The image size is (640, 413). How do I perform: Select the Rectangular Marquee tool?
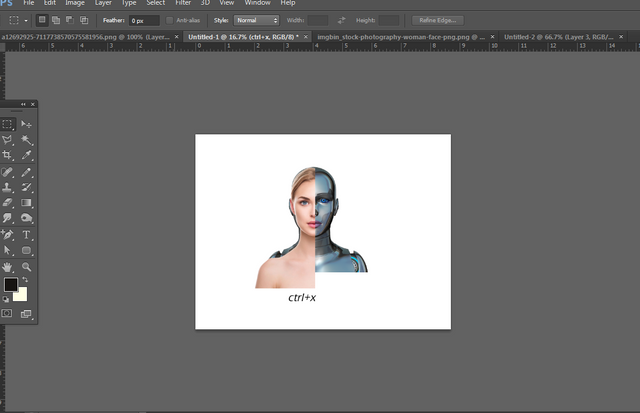pos(8,124)
